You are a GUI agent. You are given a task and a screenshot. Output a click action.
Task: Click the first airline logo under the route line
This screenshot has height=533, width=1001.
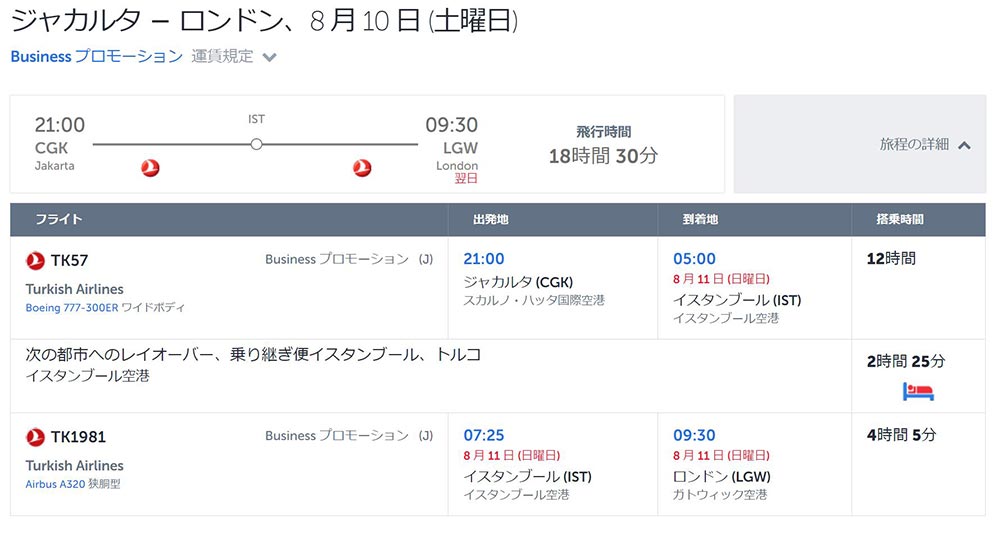[x=151, y=168]
